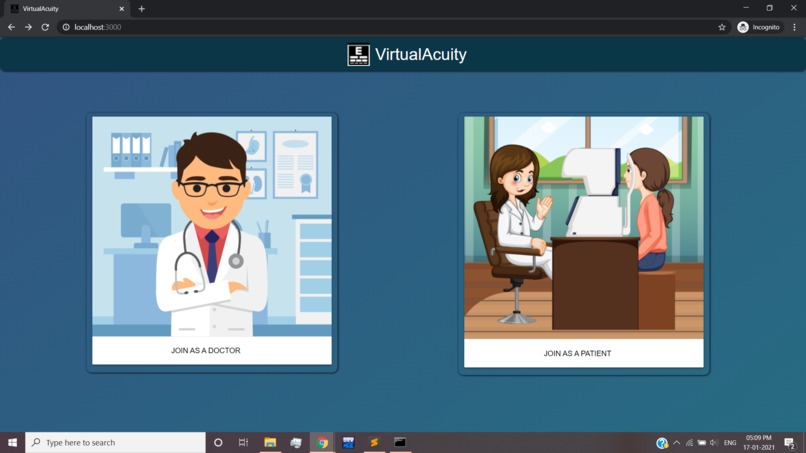This screenshot has height=453, width=806.
Task: Open Cortana circle icon on taskbar
Action: click(218, 443)
